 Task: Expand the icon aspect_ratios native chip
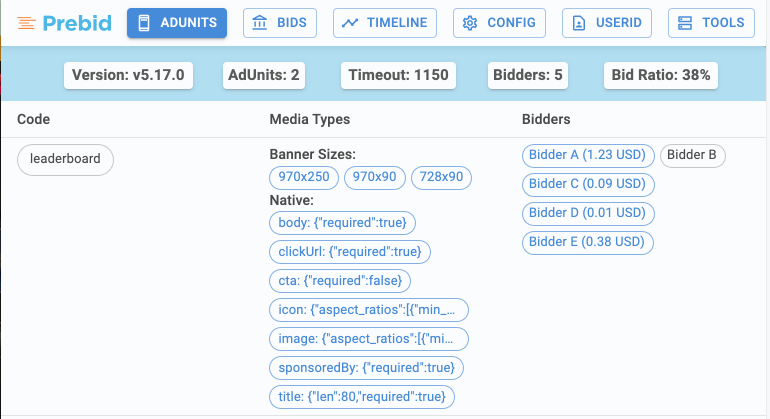coord(368,310)
